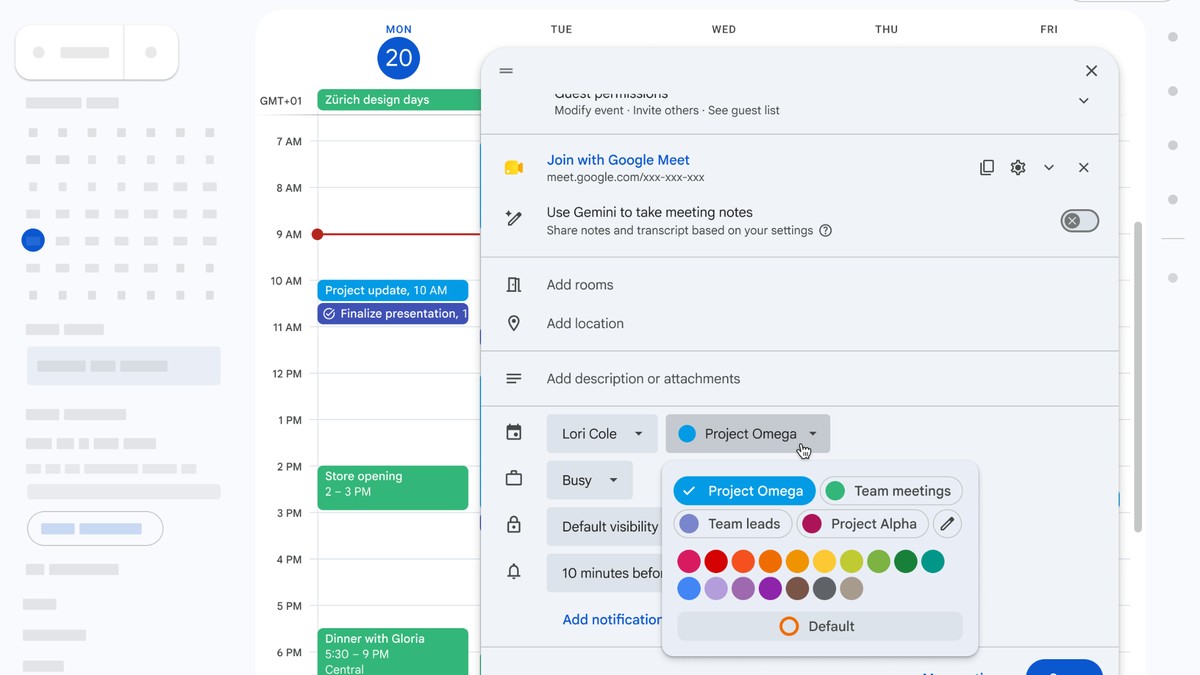Click Add notification link
Image resolution: width=1200 pixels, height=675 pixels.
click(x=612, y=620)
